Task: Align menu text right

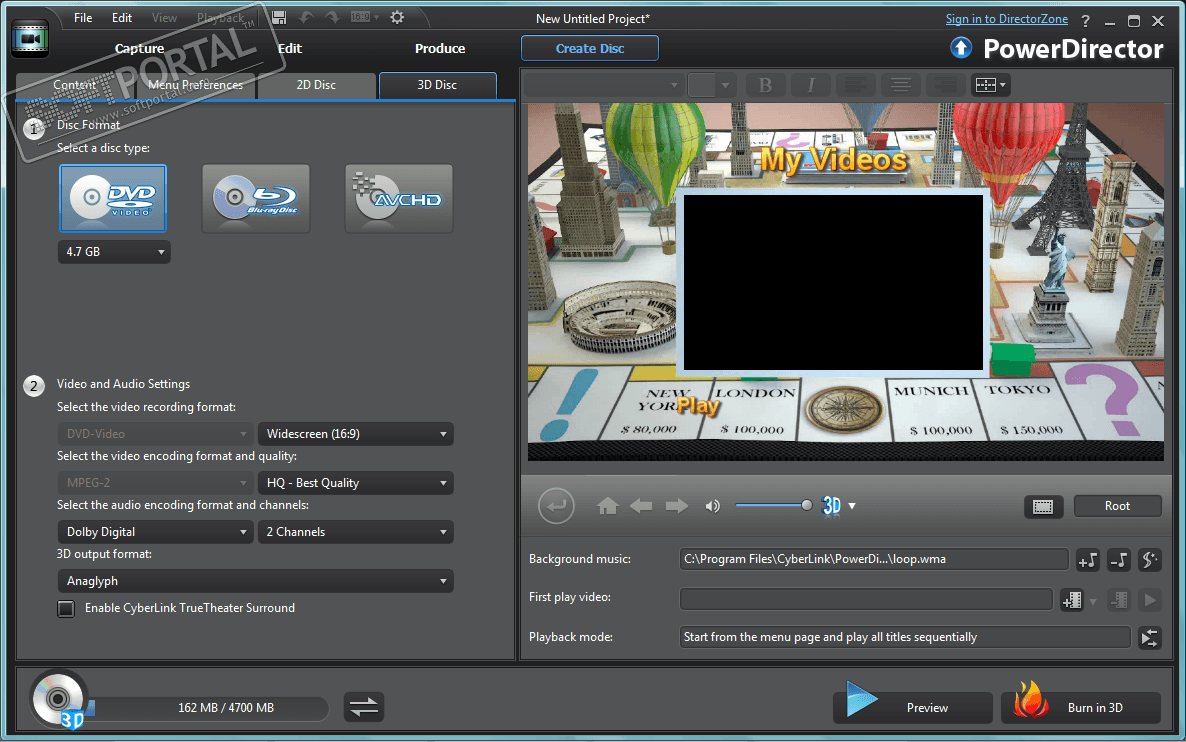Action: 945,85
